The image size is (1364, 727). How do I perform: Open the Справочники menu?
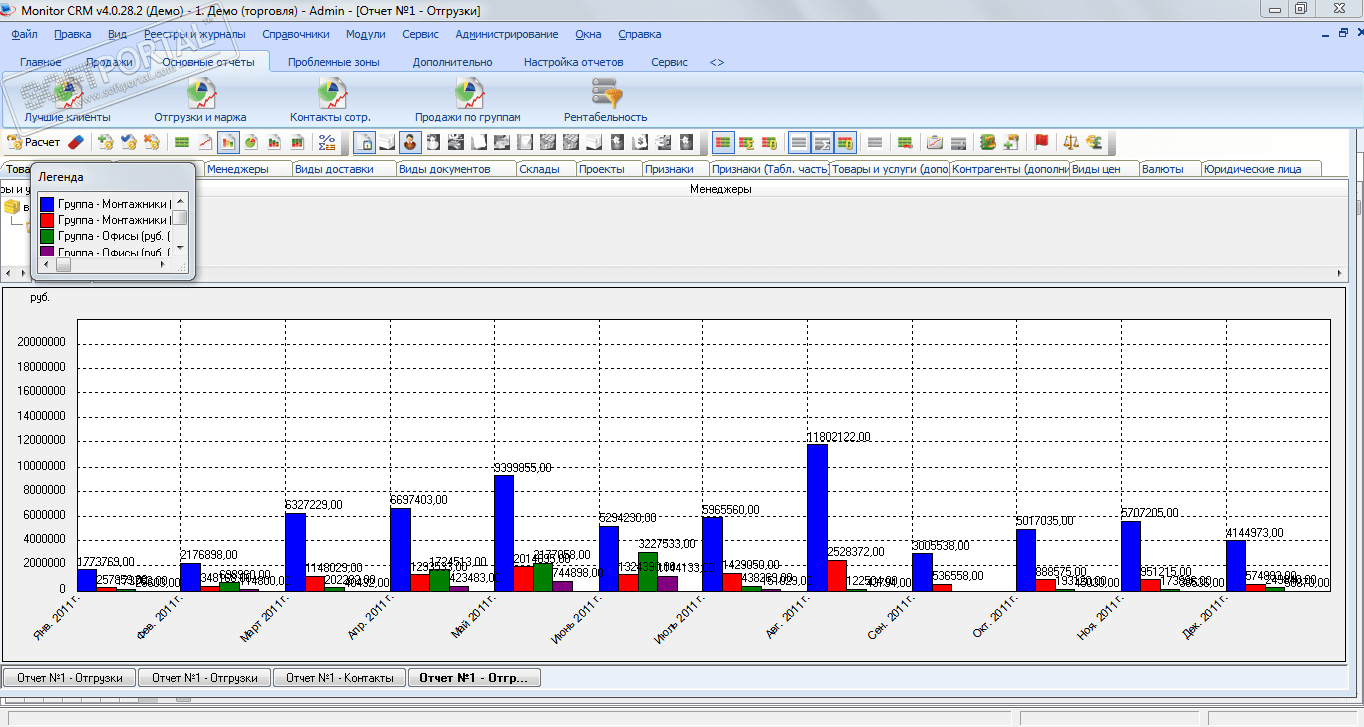(x=295, y=34)
